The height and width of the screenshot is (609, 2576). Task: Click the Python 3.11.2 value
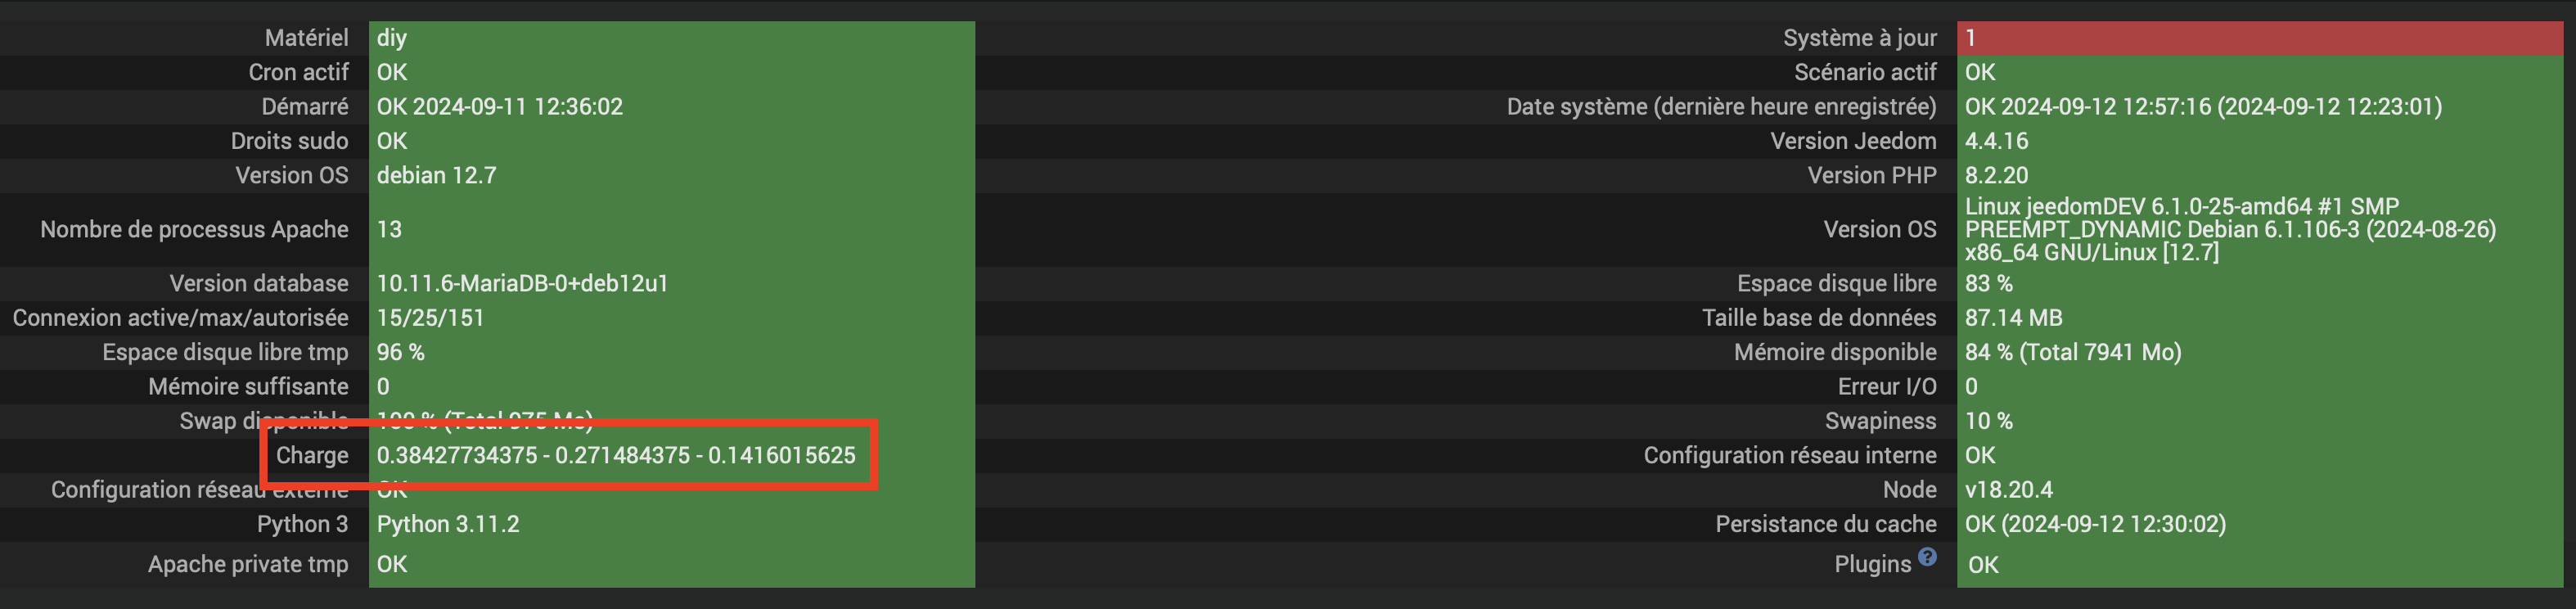[448, 524]
